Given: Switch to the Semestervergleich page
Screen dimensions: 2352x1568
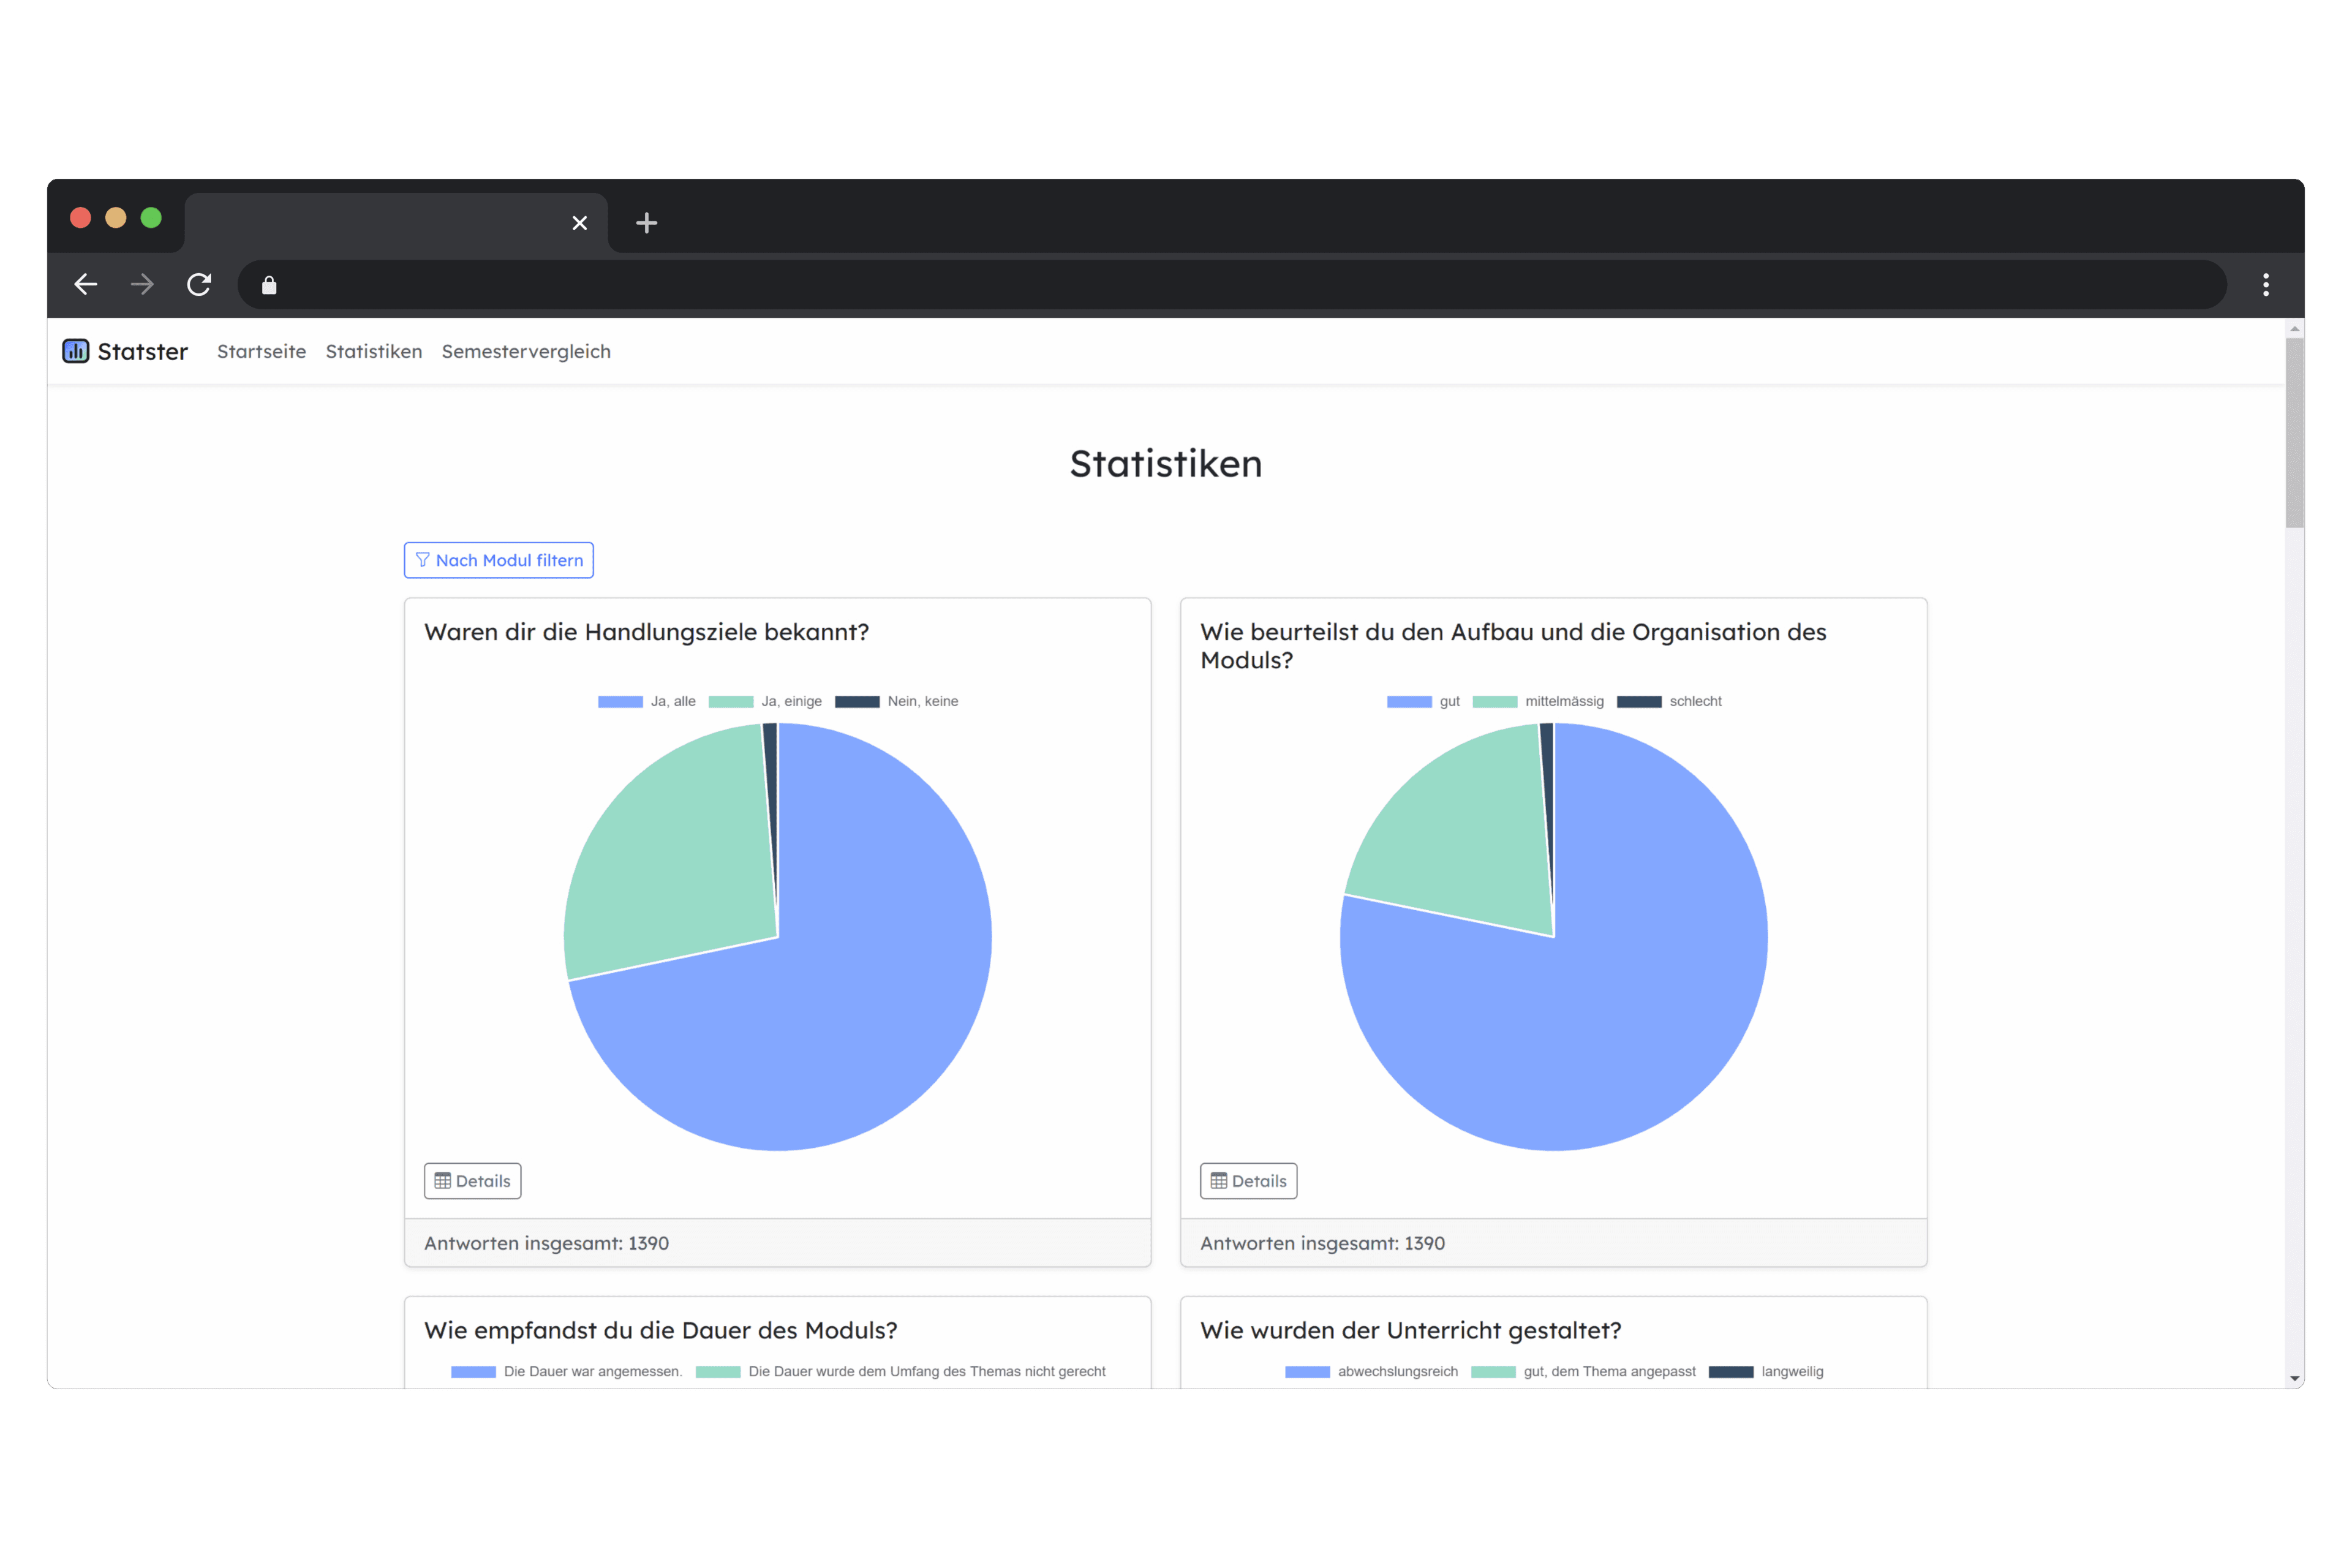Looking at the screenshot, I should pyautogui.click(x=526, y=351).
